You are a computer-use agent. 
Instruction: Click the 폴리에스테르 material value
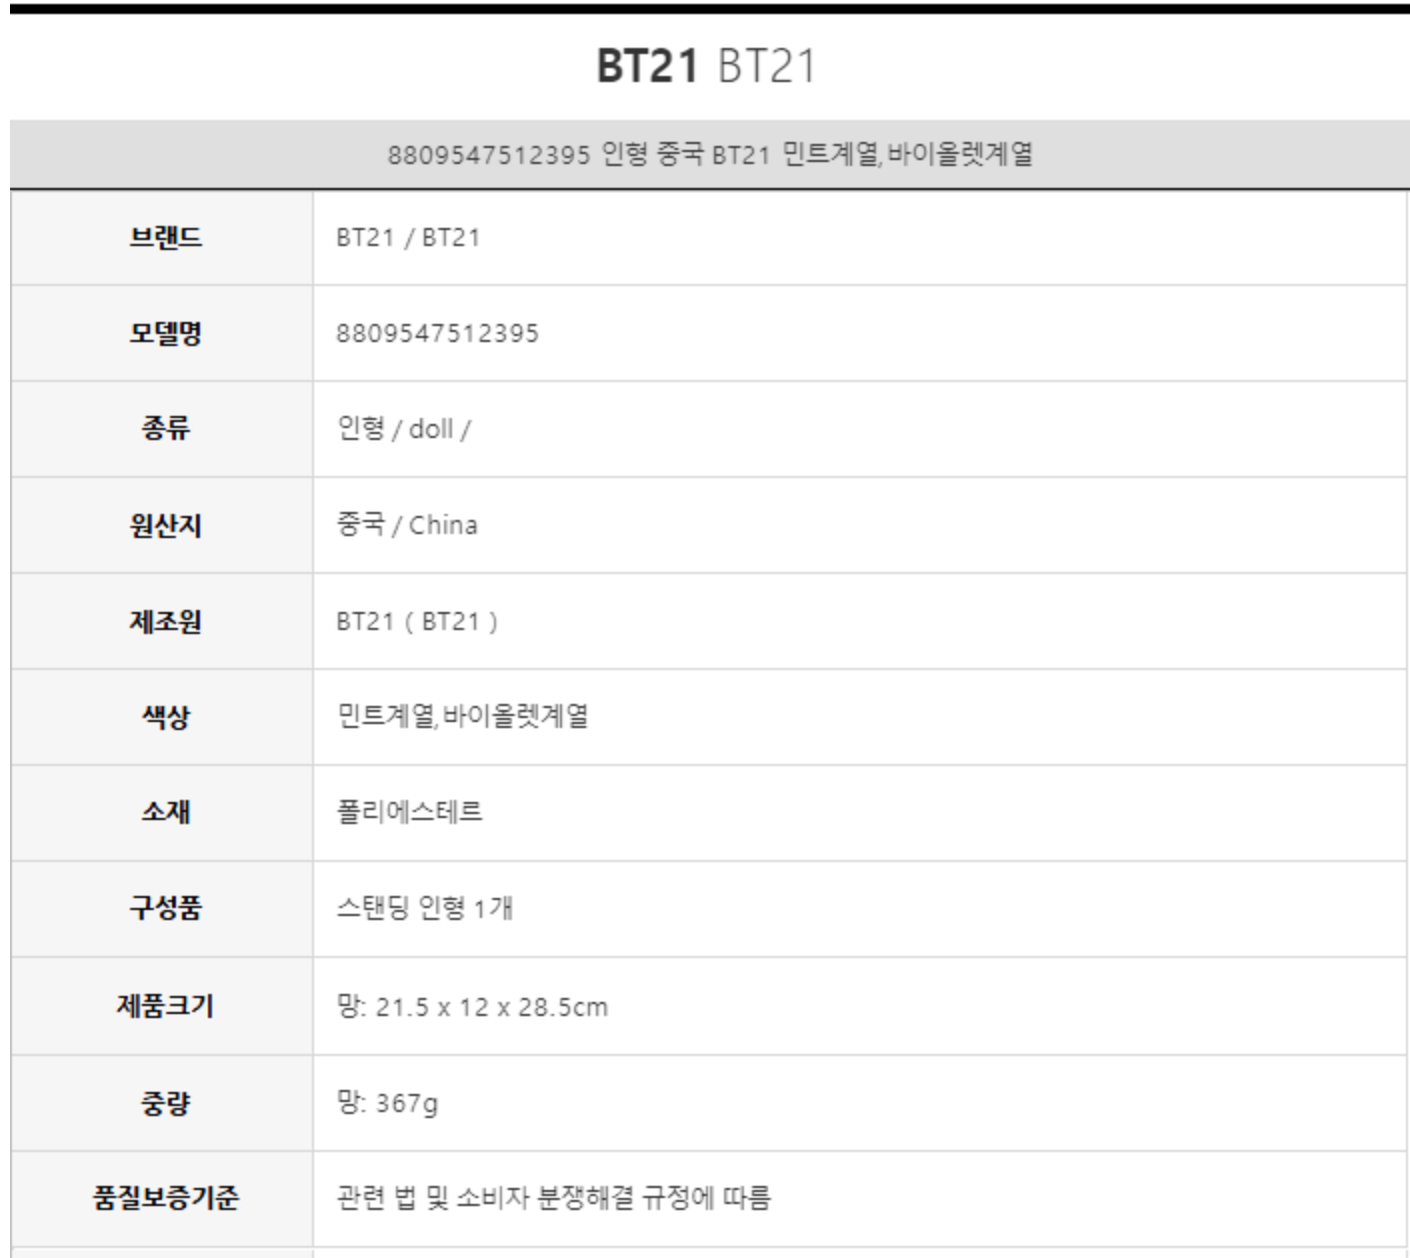[x=410, y=811]
